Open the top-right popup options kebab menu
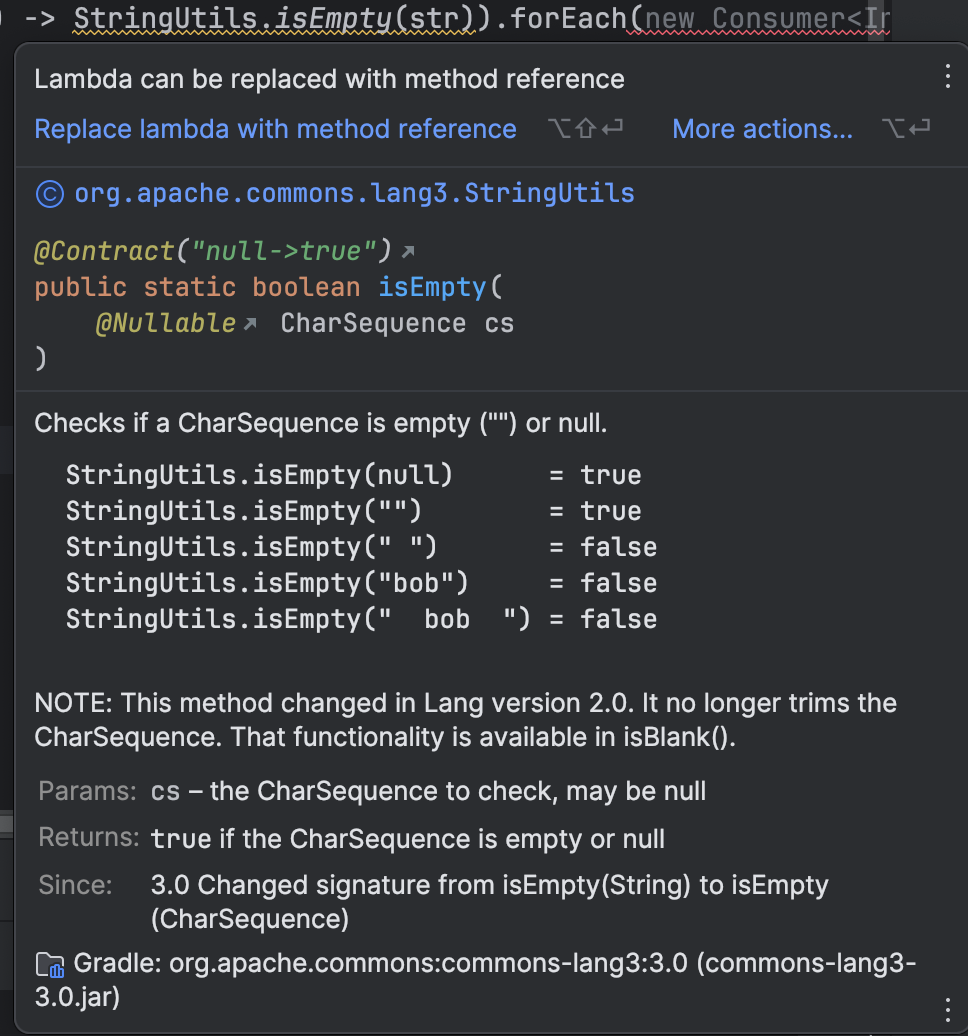This screenshot has width=968, height=1036. [x=947, y=77]
